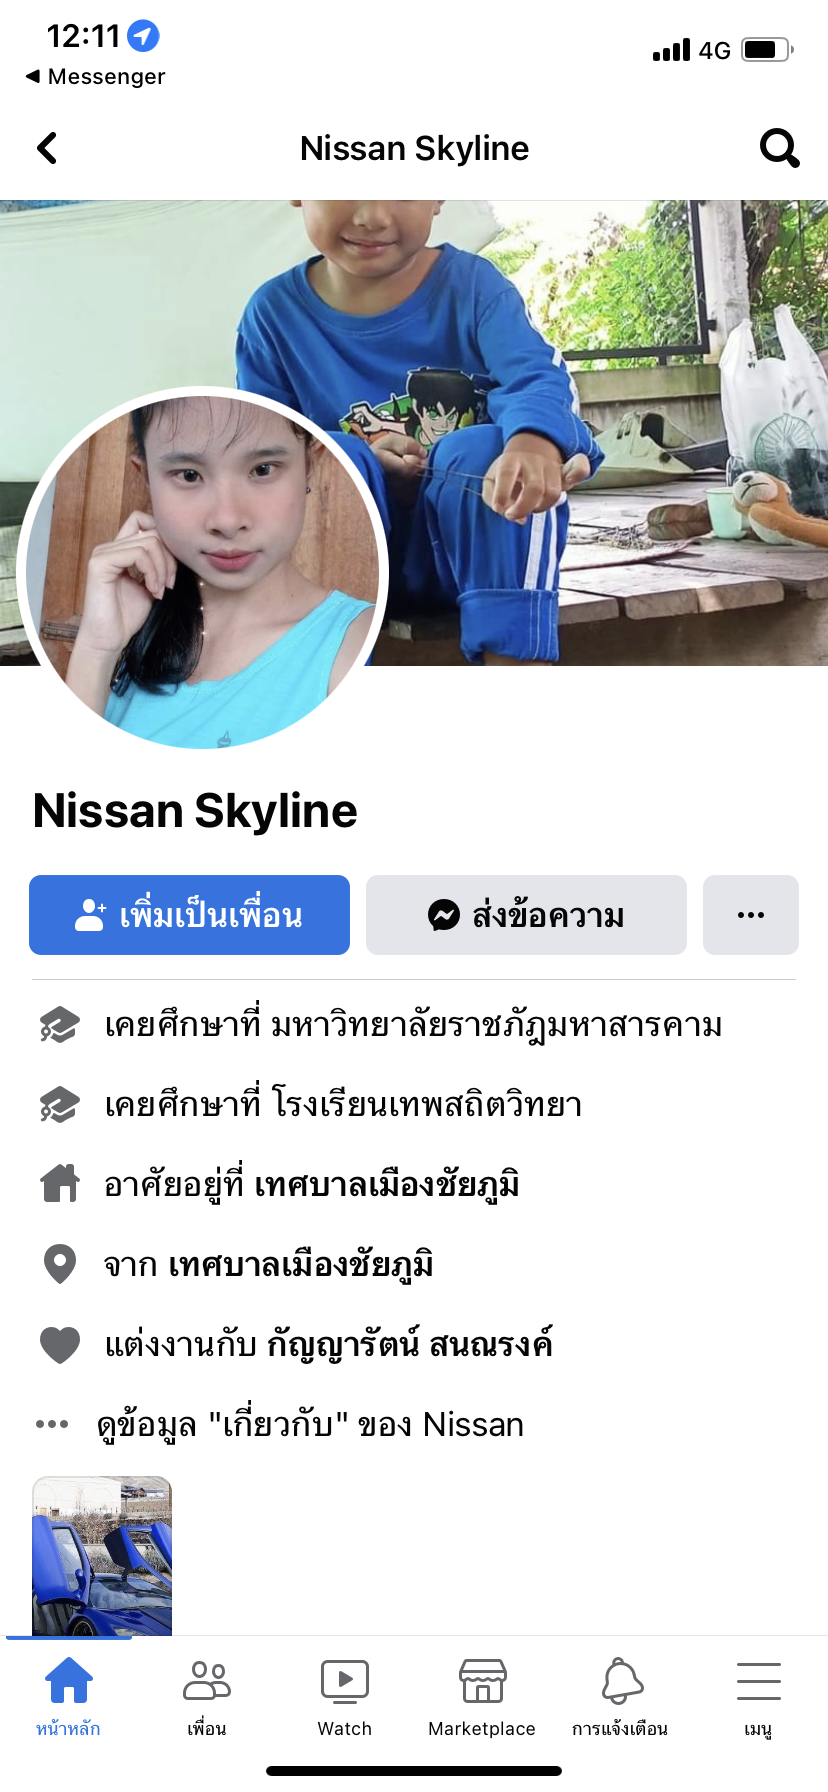Open the three-dot more options button
This screenshot has height=1792, width=828.
pyautogui.click(x=751, y=915)
